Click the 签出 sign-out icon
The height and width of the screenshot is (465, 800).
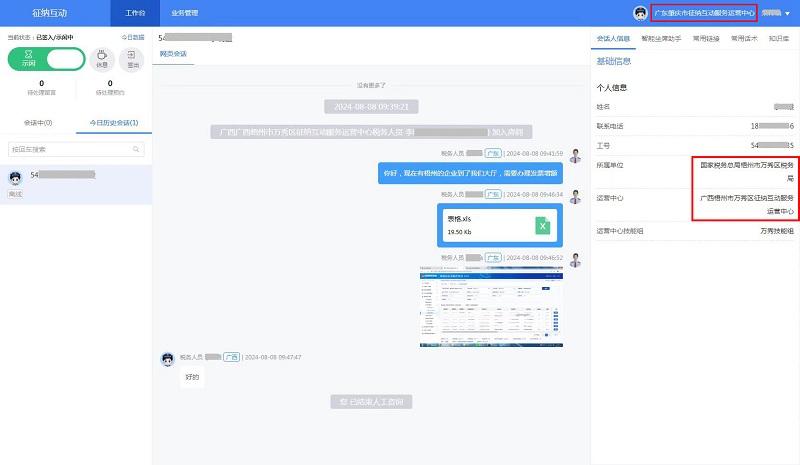coord(134,58)
